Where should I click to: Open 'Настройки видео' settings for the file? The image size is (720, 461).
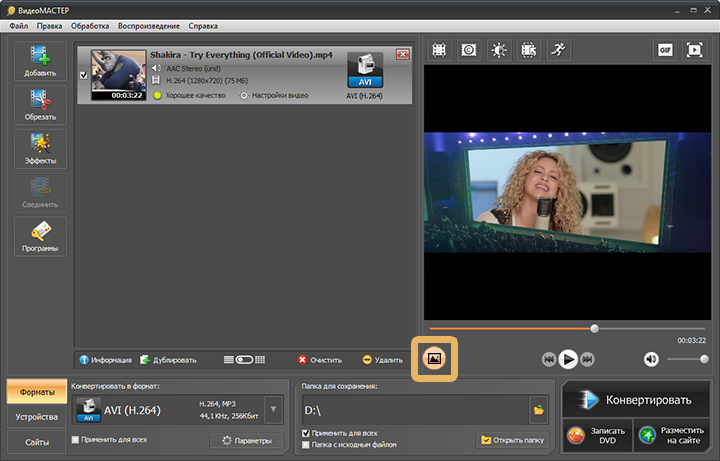(274, 96)
